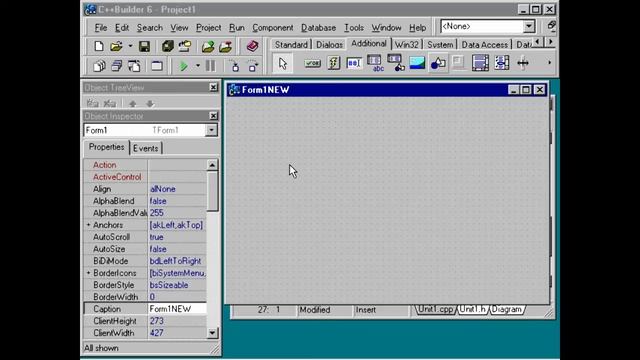640x360 pixels.
Task: Pick the CheckListBox component icon
Action: pyautogui.click(x=502, y=63)
